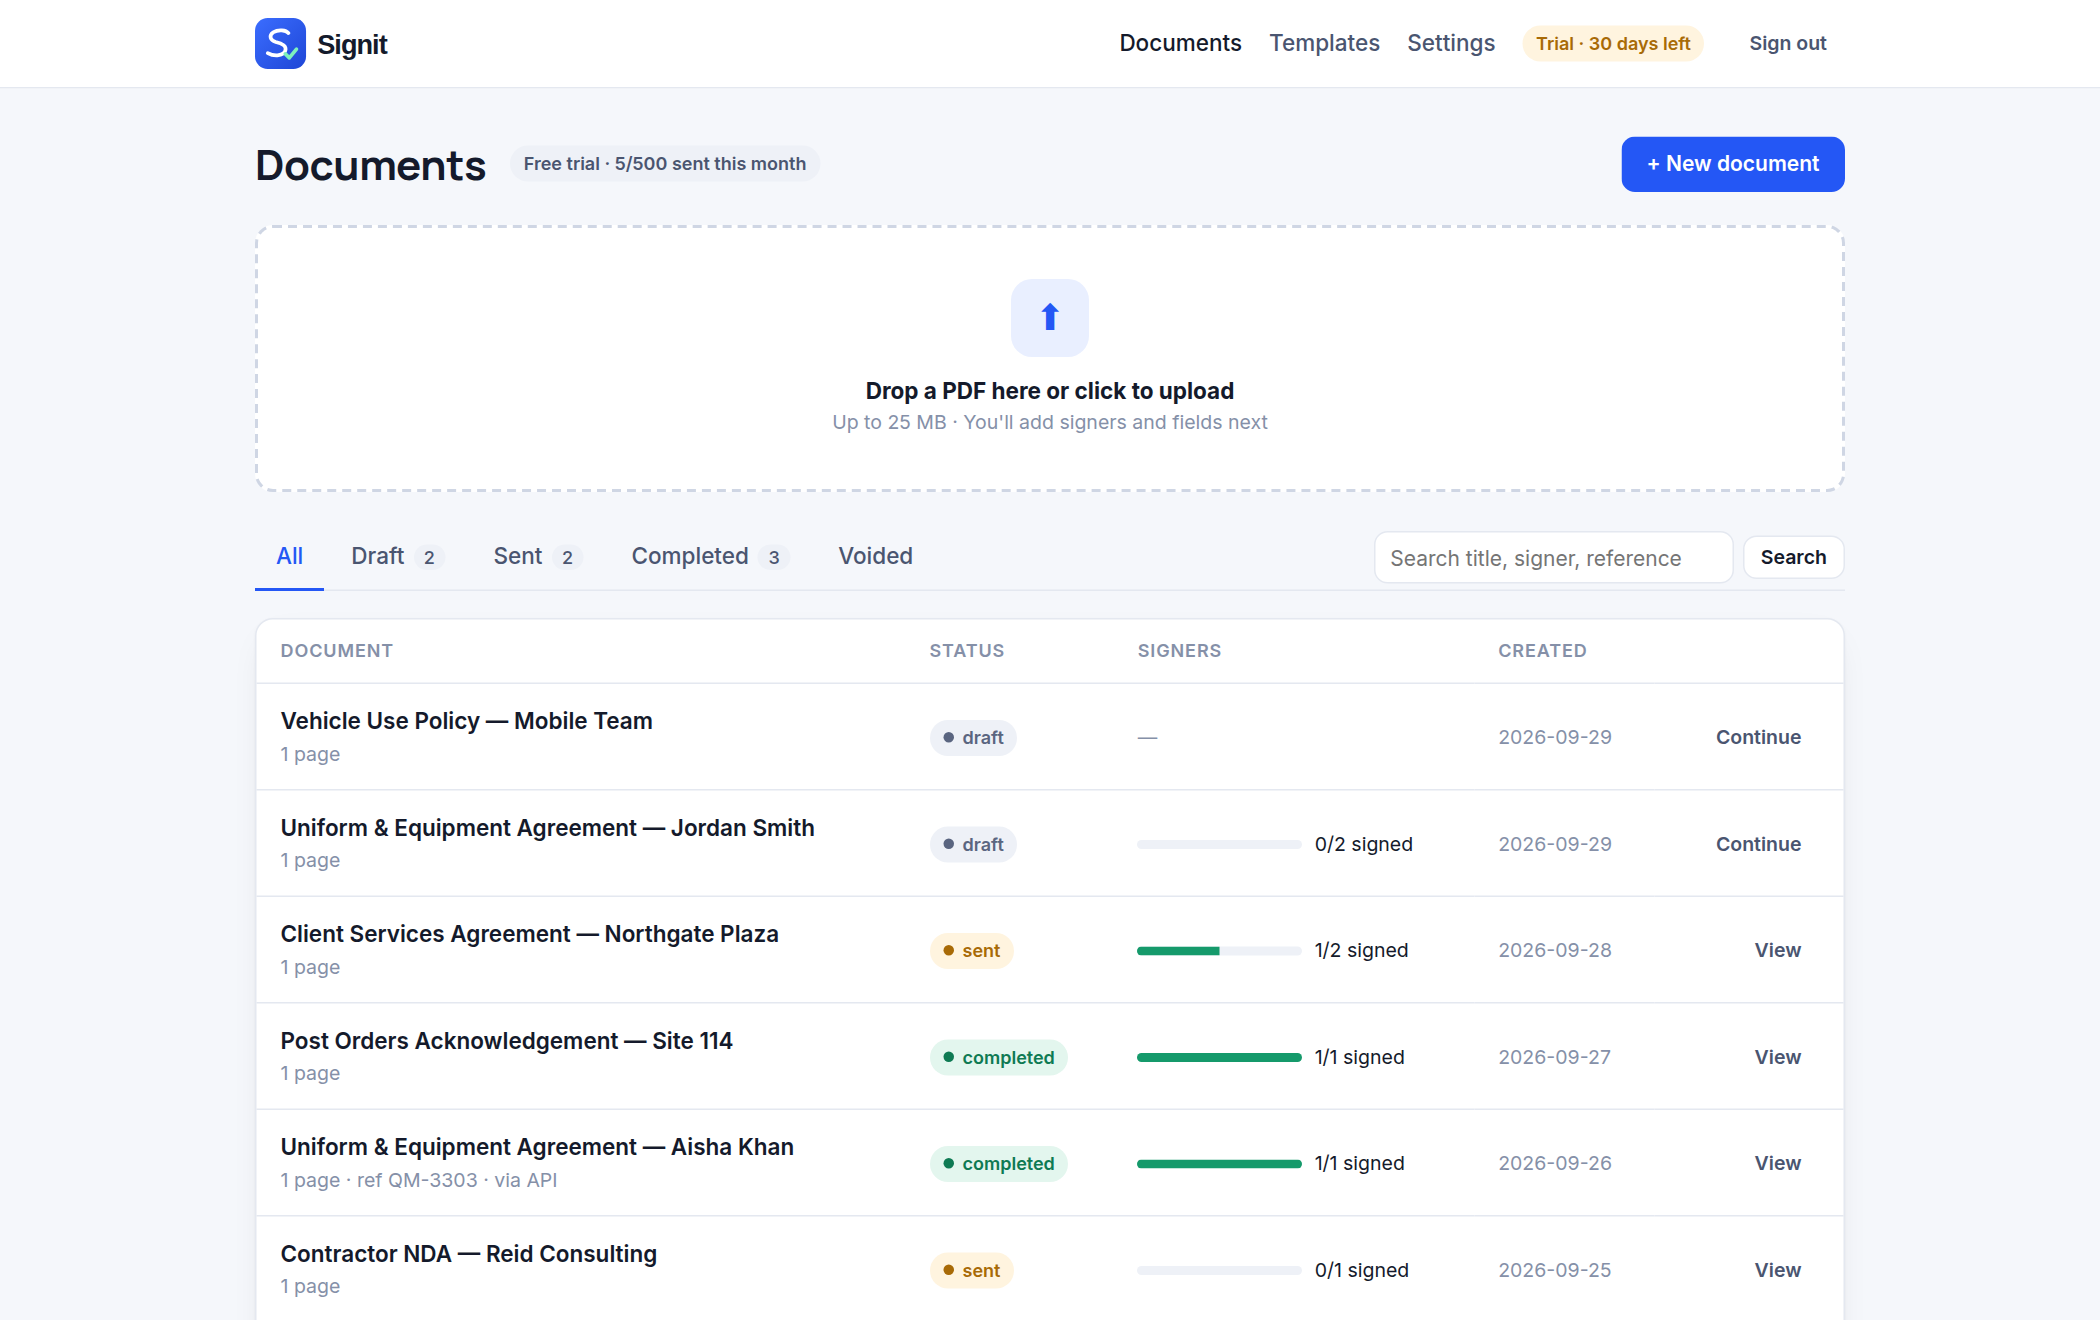Click the PDF upload drop zone text
The width and height of the screenshot is (2100, 1320).
point(1050,391)
